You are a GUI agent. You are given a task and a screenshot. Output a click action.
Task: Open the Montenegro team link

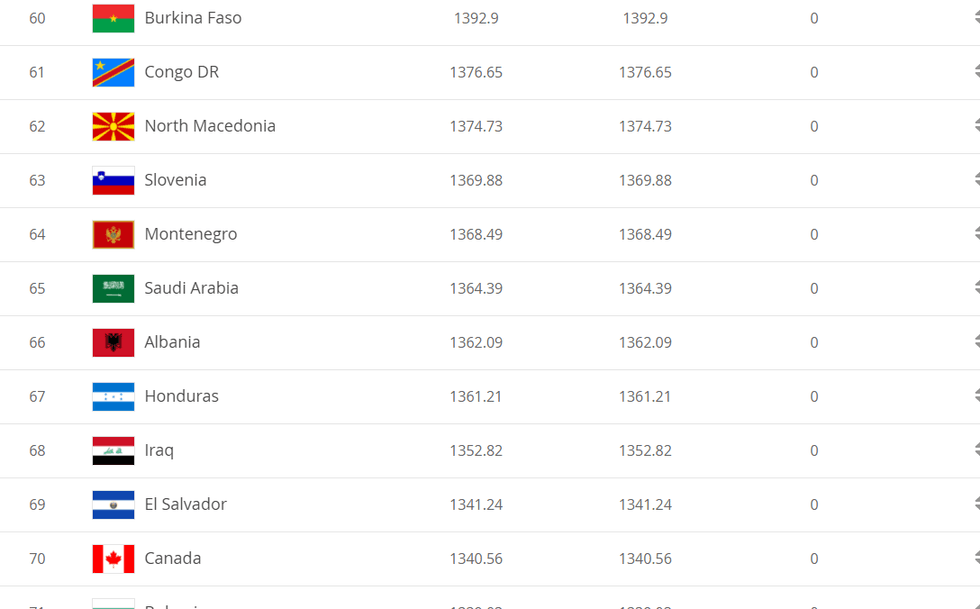pyautogui.click(x=191, y=234)
